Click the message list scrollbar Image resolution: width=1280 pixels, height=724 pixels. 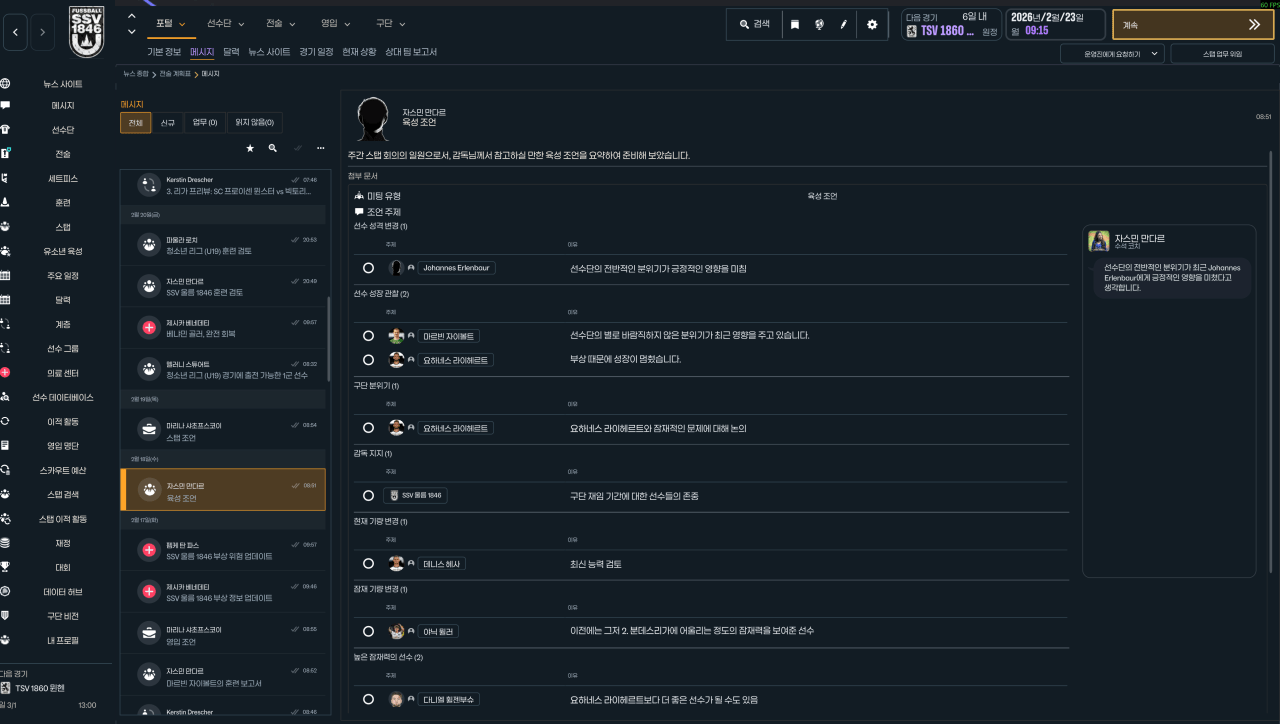pyautogui.click(x=329, y=340)
